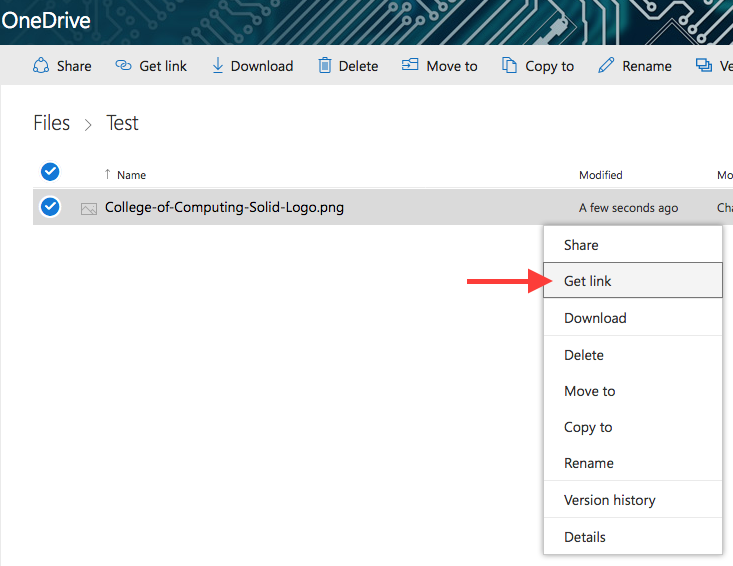The height and width of the screenshot is (566, 733).
Task: Toggle the select-all checkbox in header
Action: point(49,171)
